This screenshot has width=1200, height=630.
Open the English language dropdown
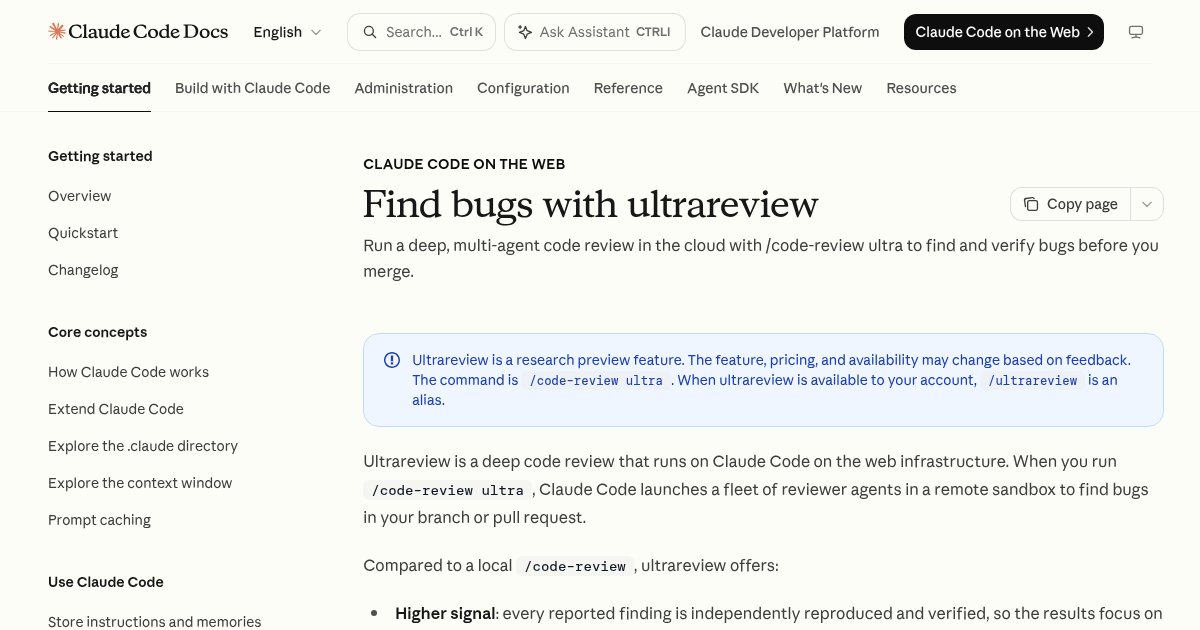[288, 32]
